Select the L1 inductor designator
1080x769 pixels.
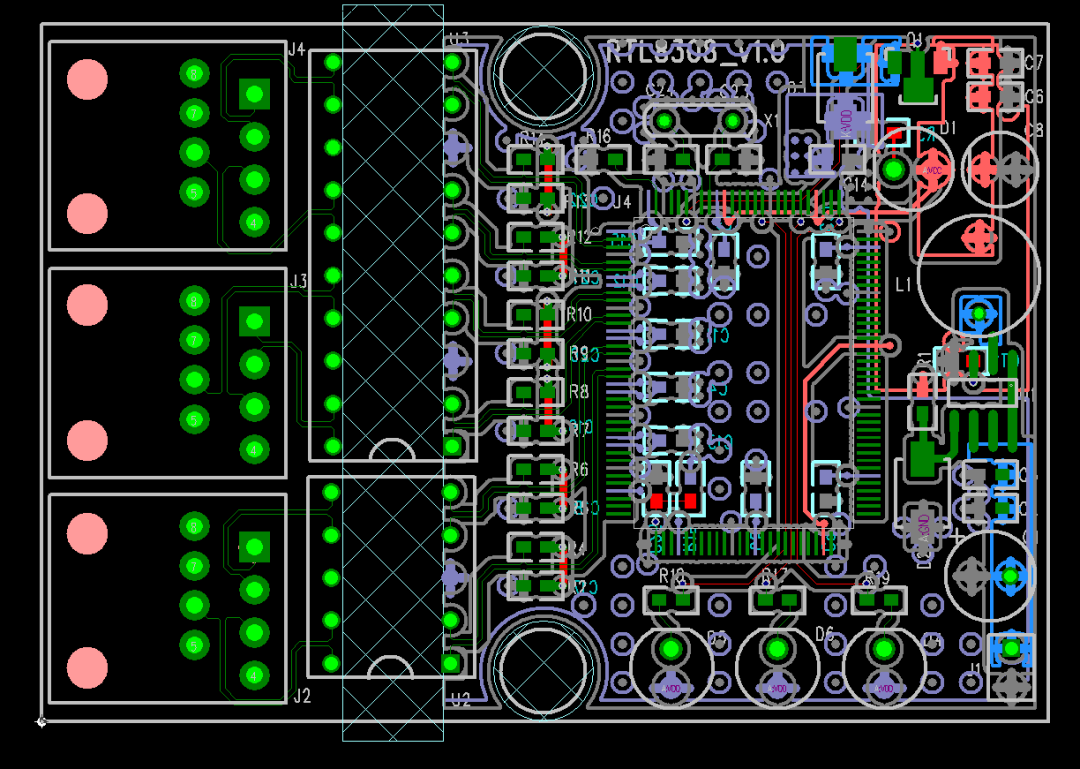(x=904, y=284)
